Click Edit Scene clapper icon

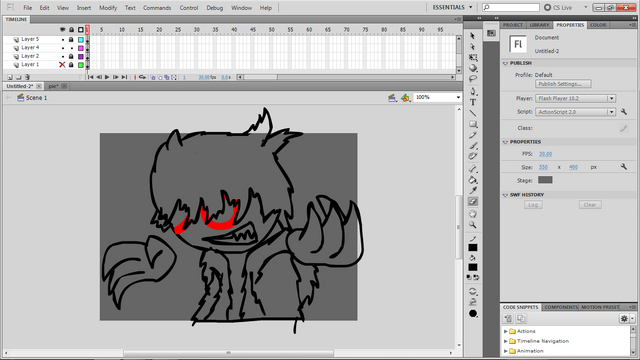pyautogui.click(x=392, y=98)
